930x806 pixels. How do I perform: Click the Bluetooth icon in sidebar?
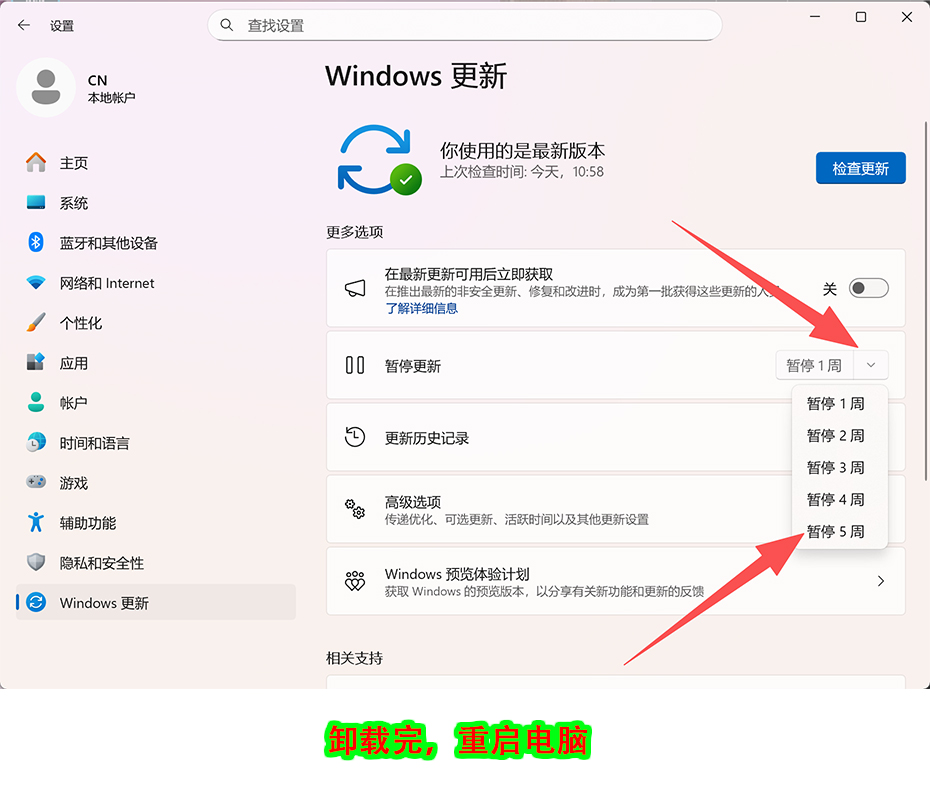pyautogui.click(x=36, y=243)
